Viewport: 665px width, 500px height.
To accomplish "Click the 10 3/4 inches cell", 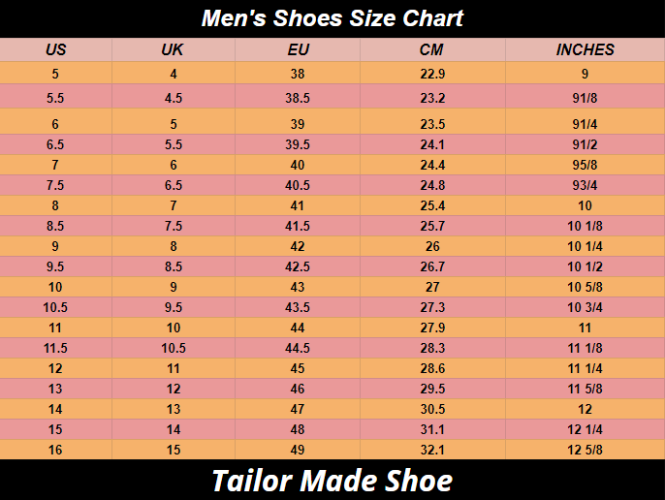I will point(585,307).
